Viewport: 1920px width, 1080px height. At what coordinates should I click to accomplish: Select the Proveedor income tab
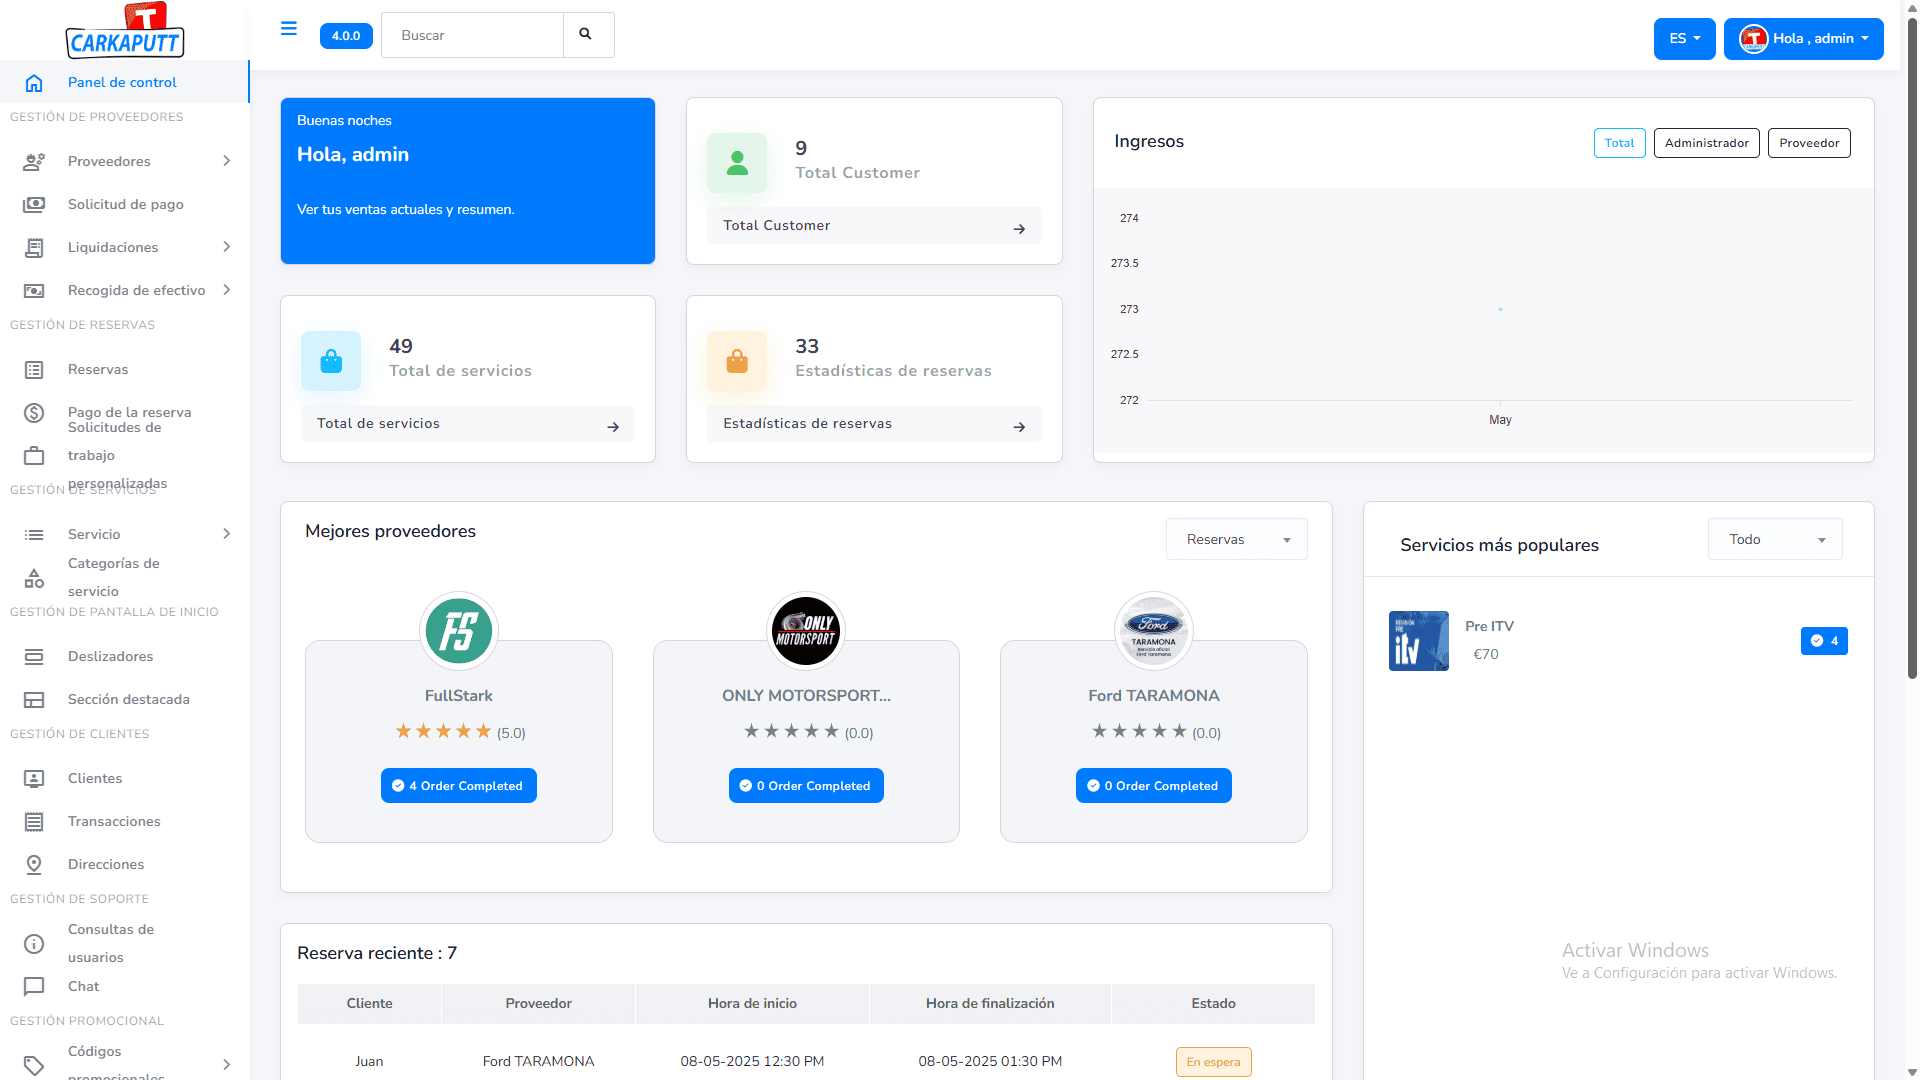click(1810, 143)
